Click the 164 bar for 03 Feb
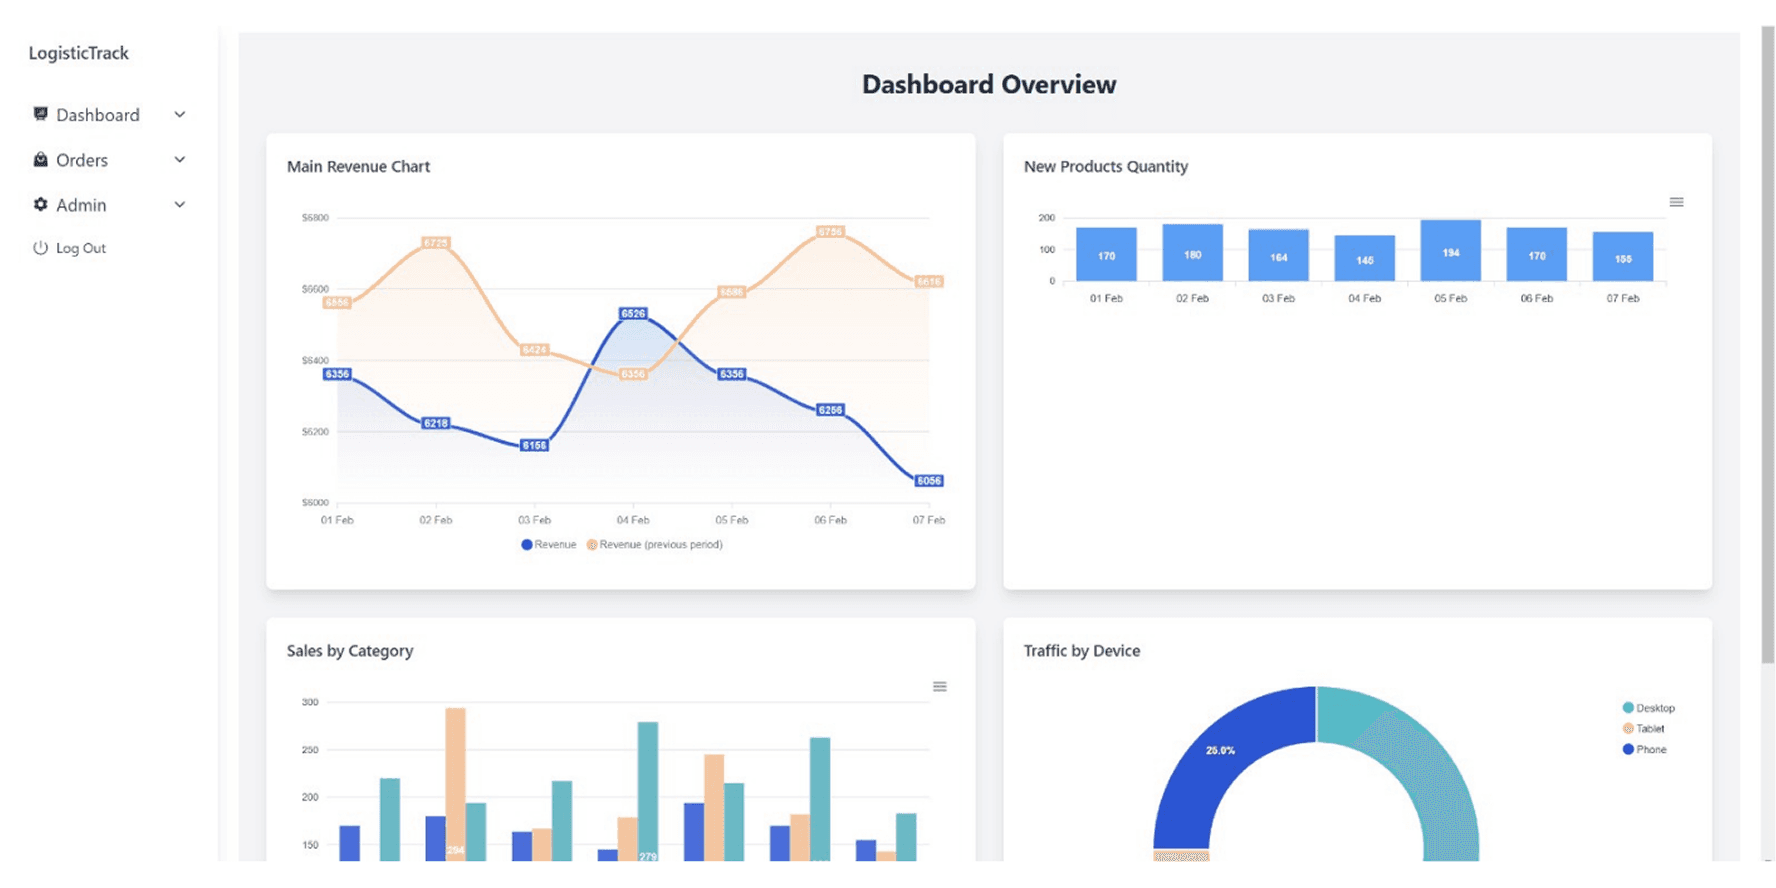 1278,255
